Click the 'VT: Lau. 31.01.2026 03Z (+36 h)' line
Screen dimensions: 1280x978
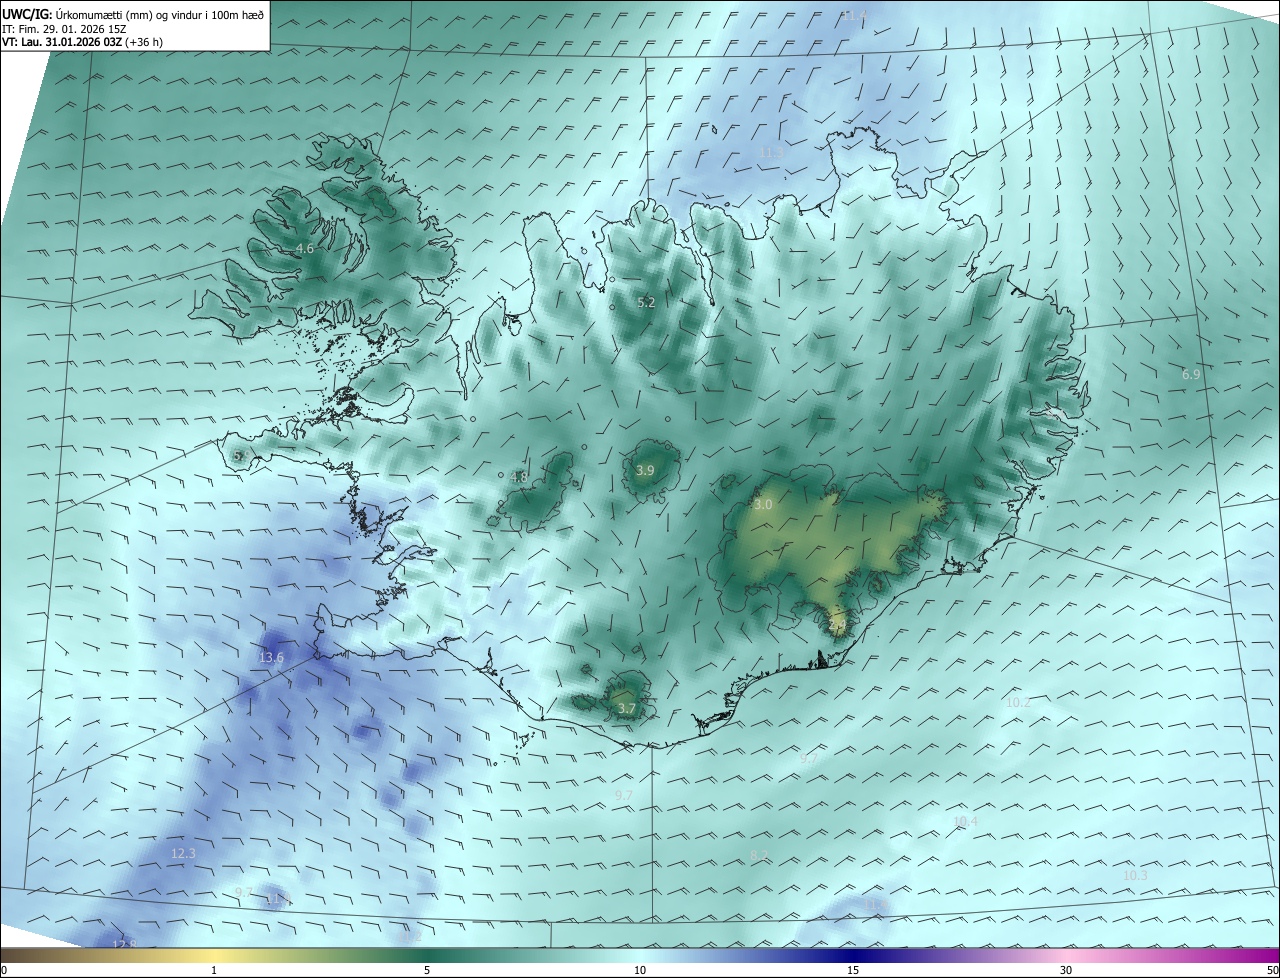coord(83,42)
